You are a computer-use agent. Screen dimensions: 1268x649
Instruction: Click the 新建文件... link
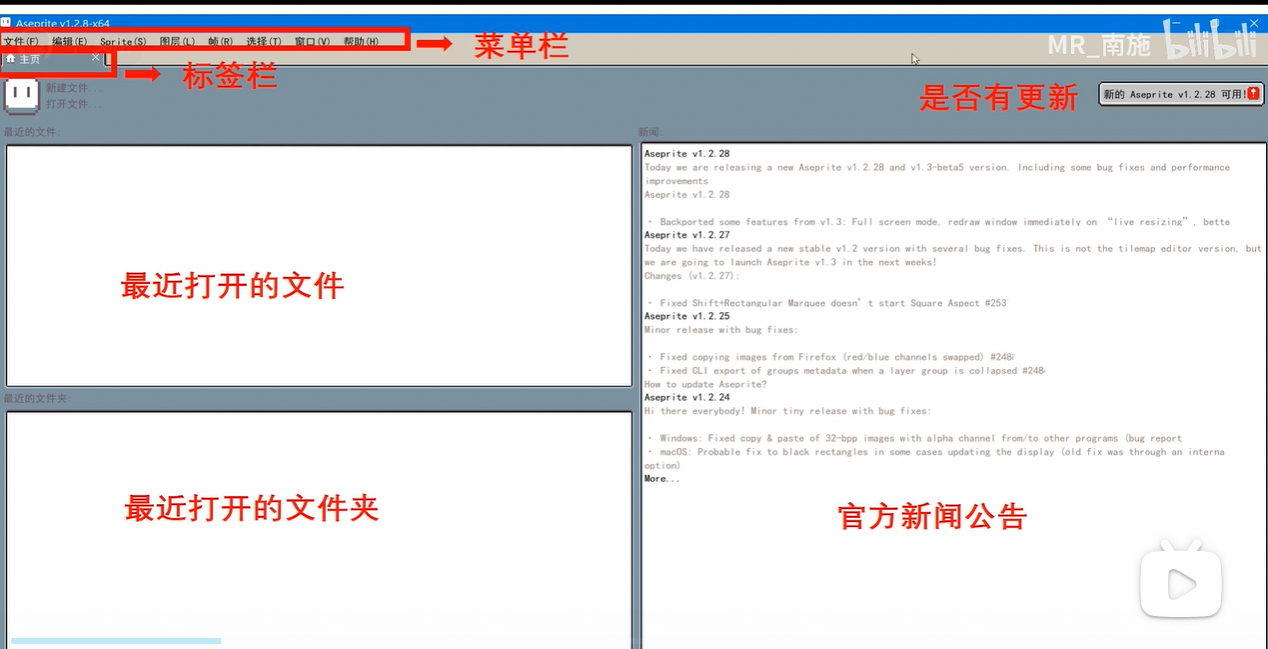(73, 89)
